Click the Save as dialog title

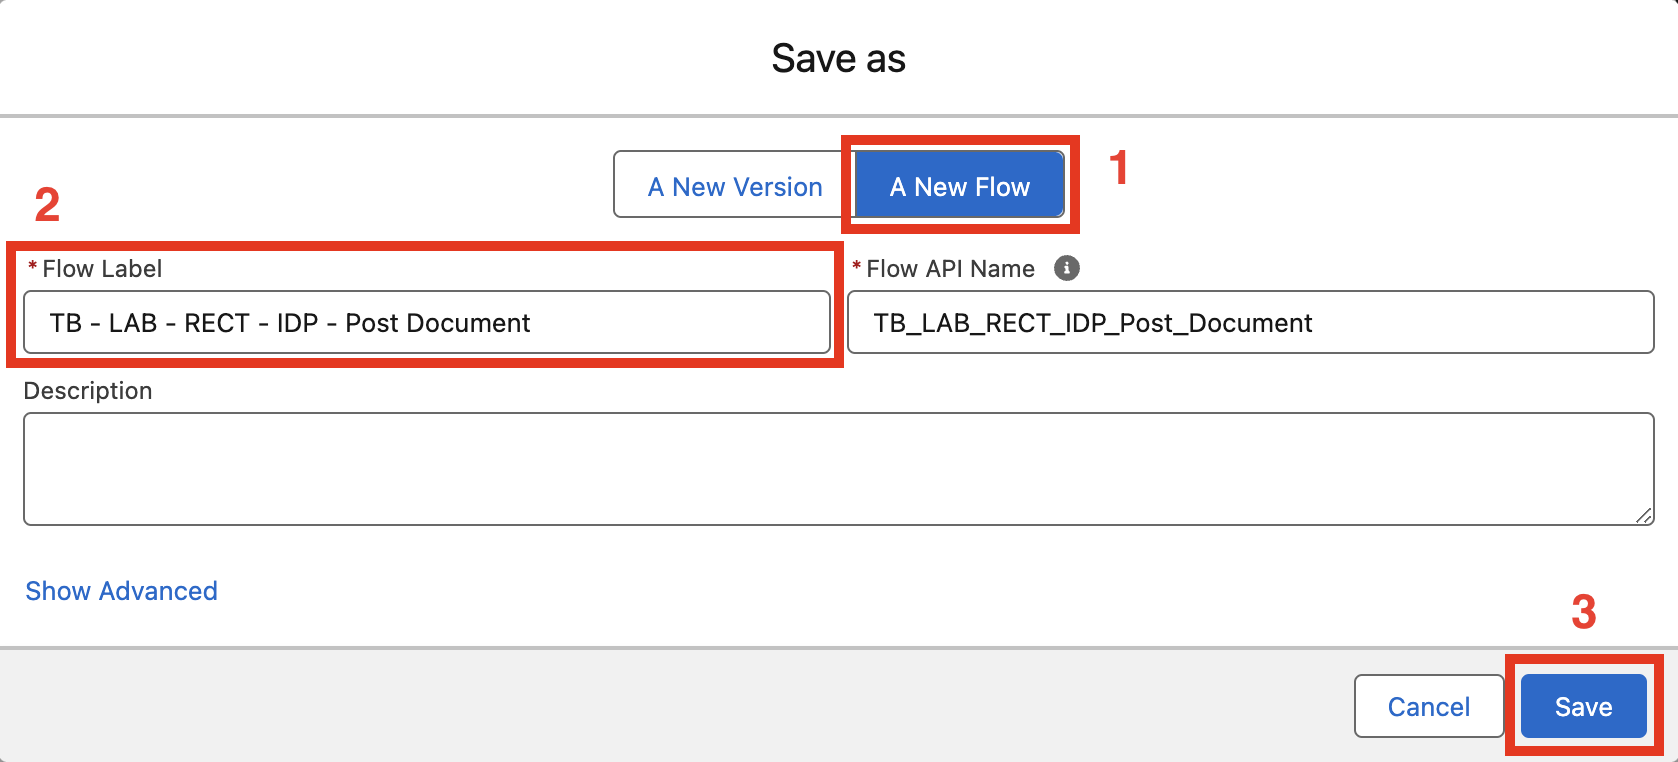pyautogui.click(x=838, y=58)
